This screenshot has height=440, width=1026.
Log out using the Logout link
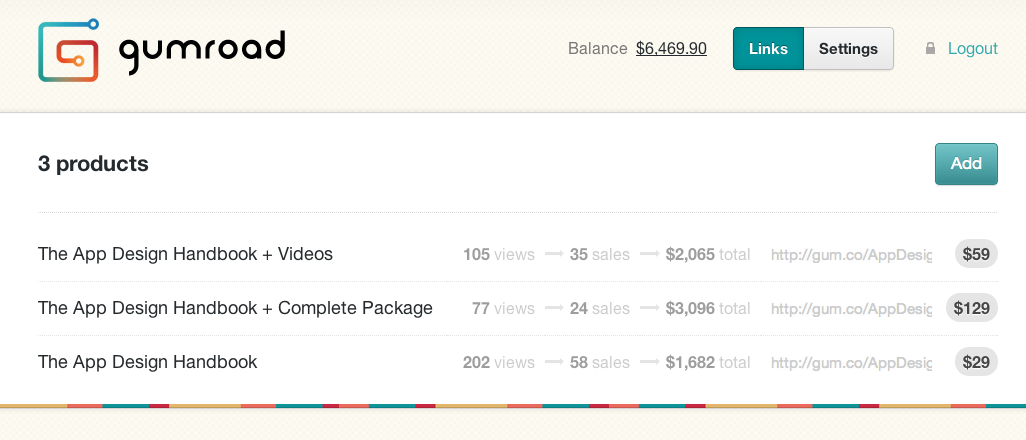(x=972, y=48)
